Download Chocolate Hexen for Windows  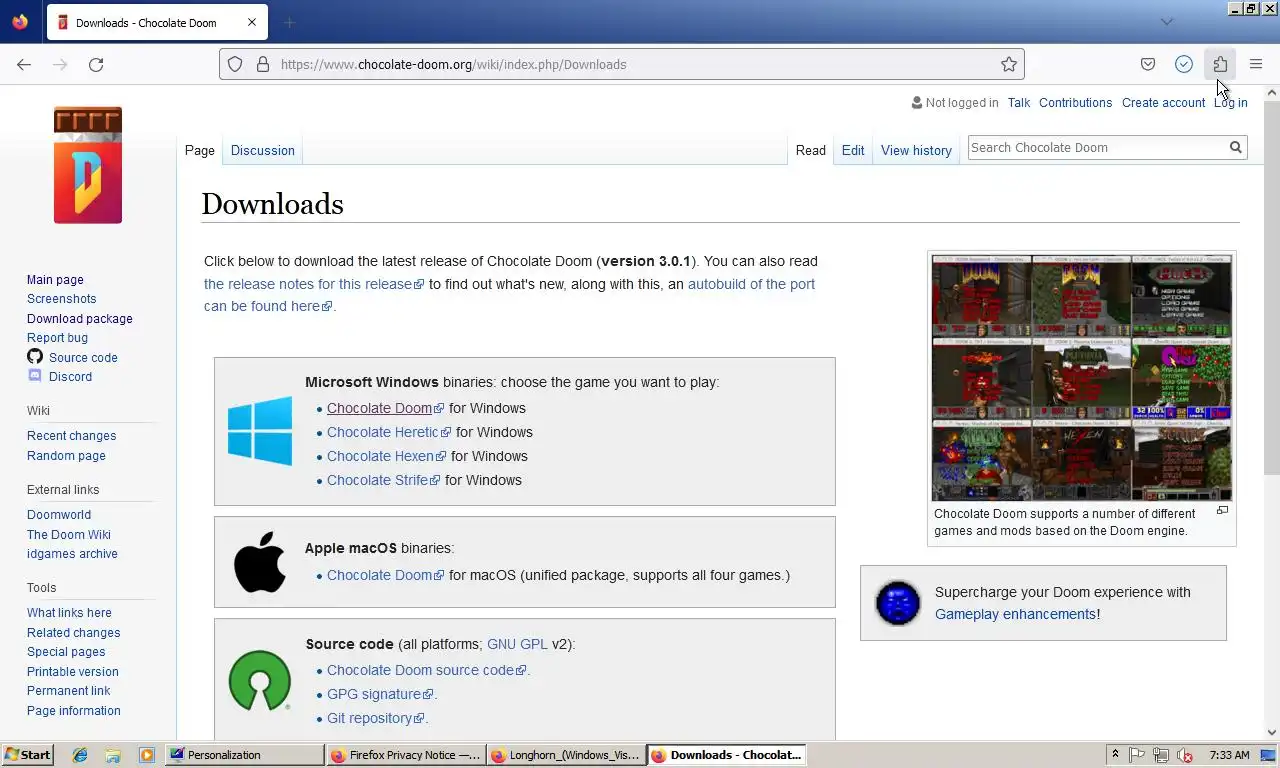pyautogui.click(x=387, y=456)
